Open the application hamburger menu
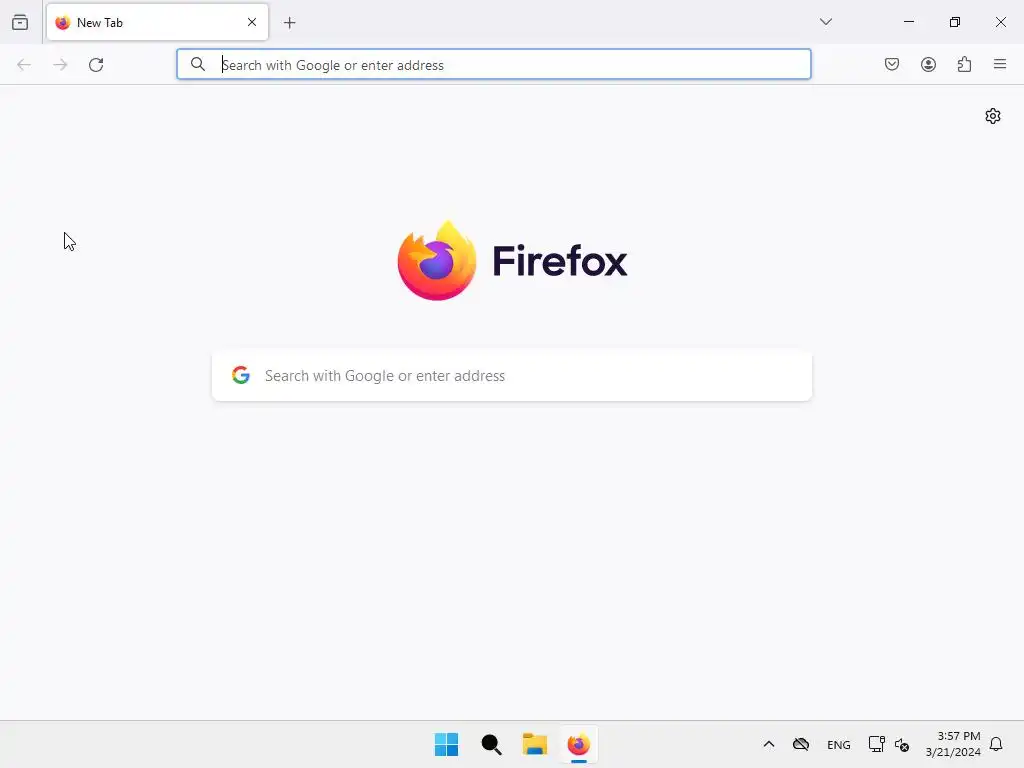This screenshot has width=1024, height=768. [x=1000, y=64]
